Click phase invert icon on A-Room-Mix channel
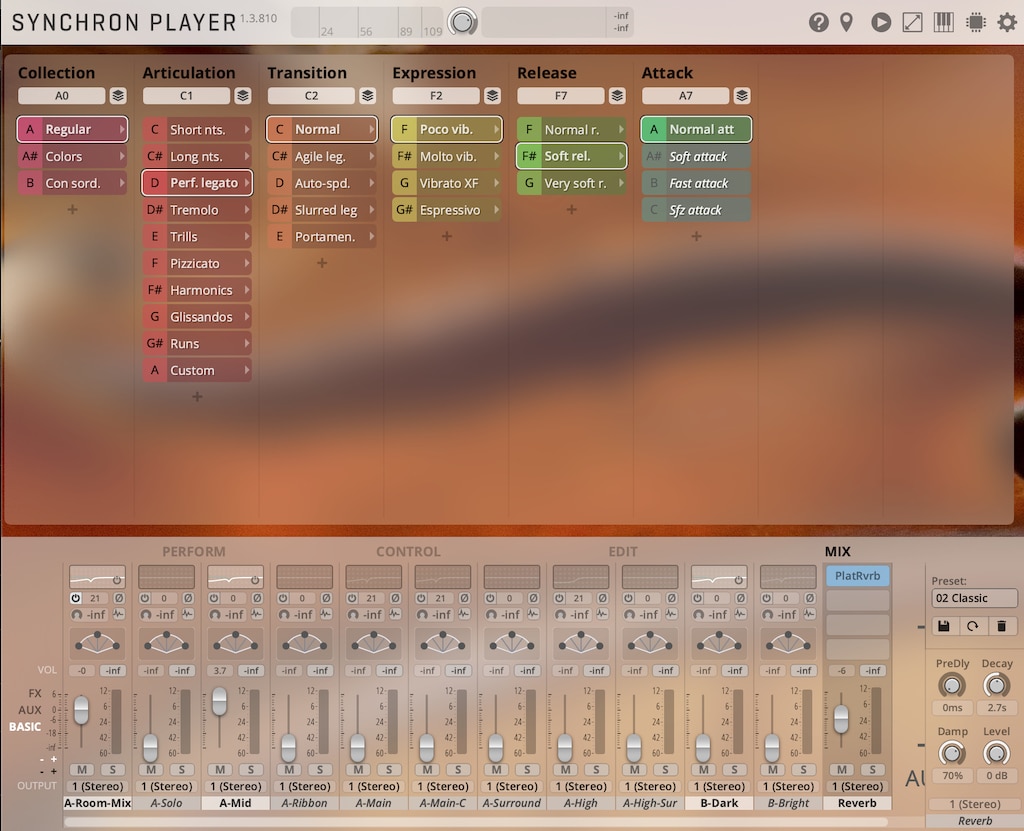The height and width of the screenshot is (831, 1024). [x=119, y=598]
